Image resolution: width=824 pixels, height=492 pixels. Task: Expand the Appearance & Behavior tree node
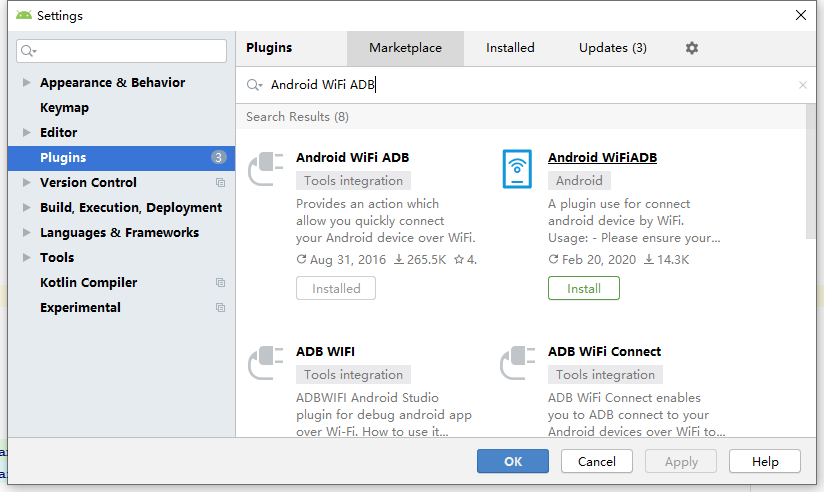point(26,83)
